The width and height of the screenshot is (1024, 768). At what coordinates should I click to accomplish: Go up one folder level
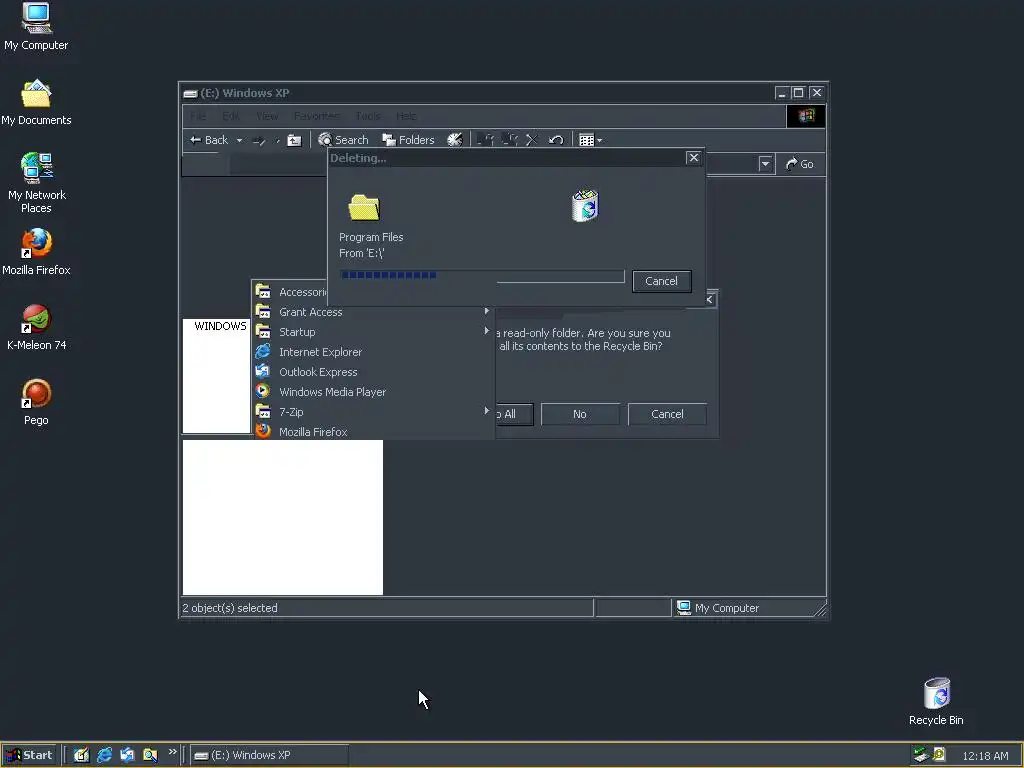tap(295, 140)
